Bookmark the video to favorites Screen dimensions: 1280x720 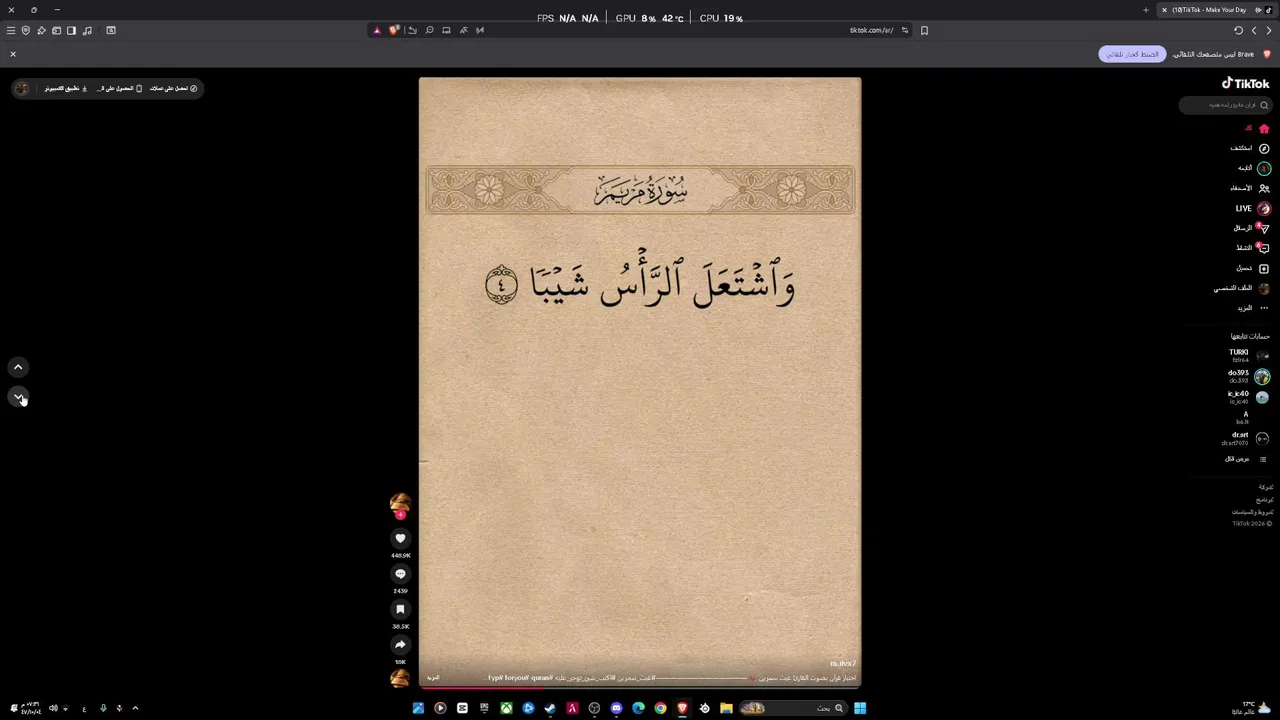[400, 609]
